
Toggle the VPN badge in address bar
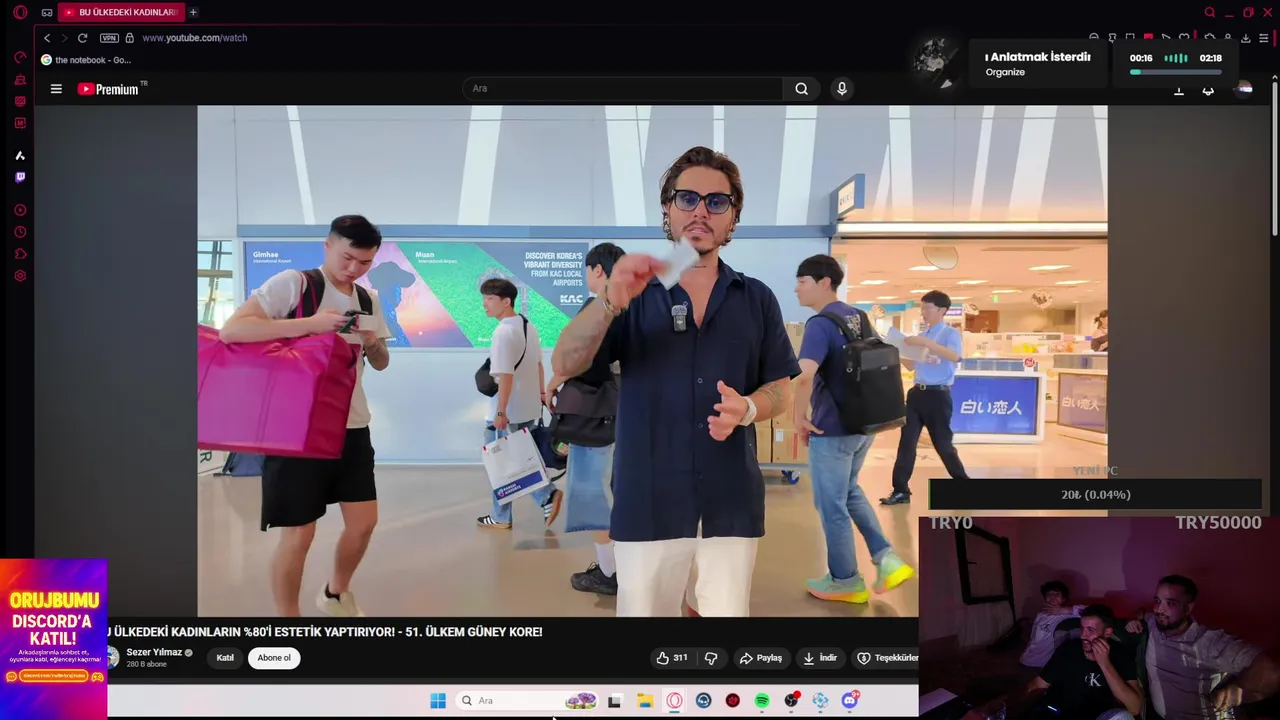pyautogui.click(x=109, y=38)
